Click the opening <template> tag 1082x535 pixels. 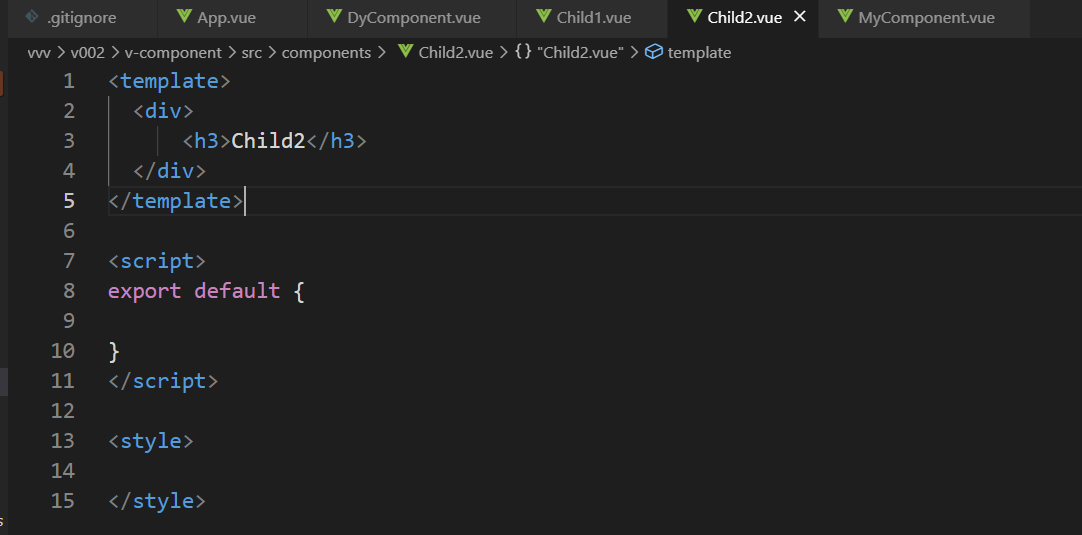click(x=169, y=81)
